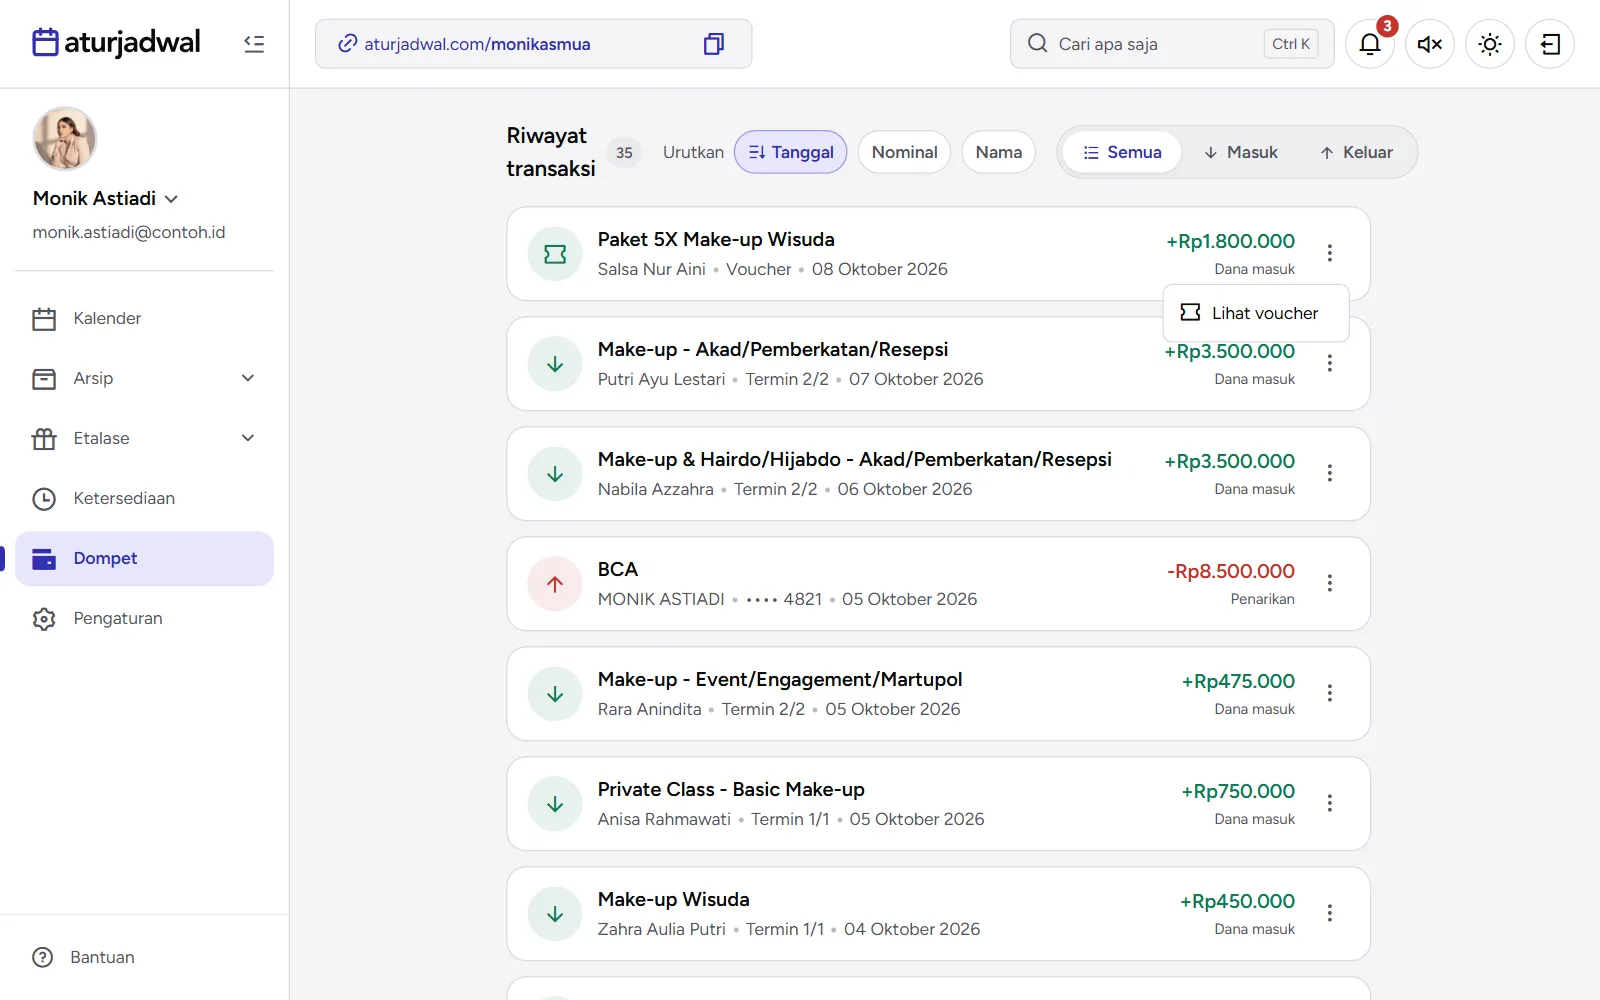Image resolution: width=1600 pixels, height=1000 pixels.
Task: Show the Semua transactions tab
Action: click(x=1122, y=152)
